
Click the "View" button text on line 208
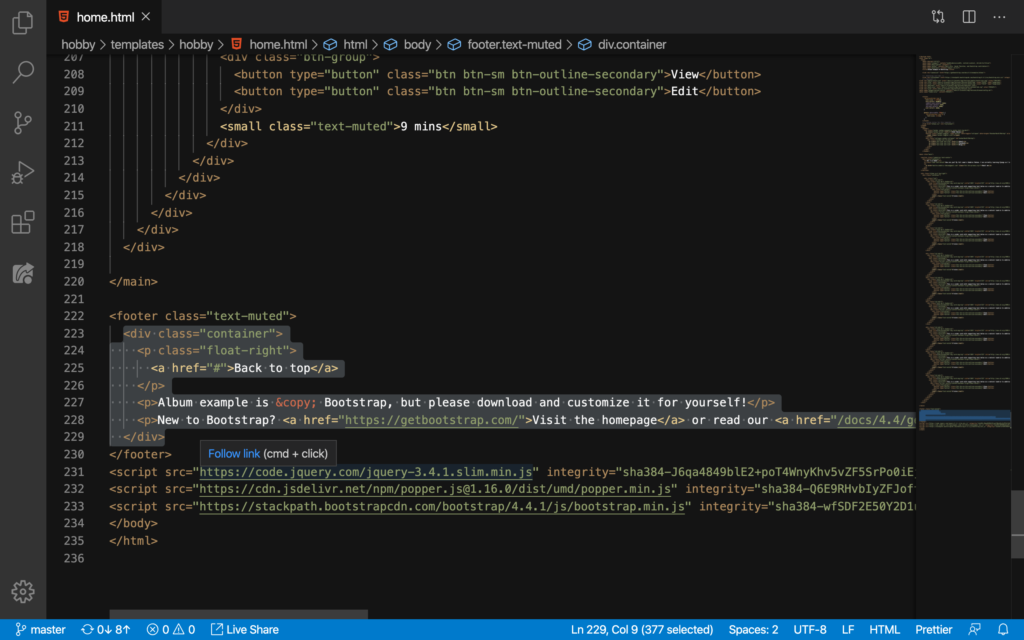click(x=684, y=74)
